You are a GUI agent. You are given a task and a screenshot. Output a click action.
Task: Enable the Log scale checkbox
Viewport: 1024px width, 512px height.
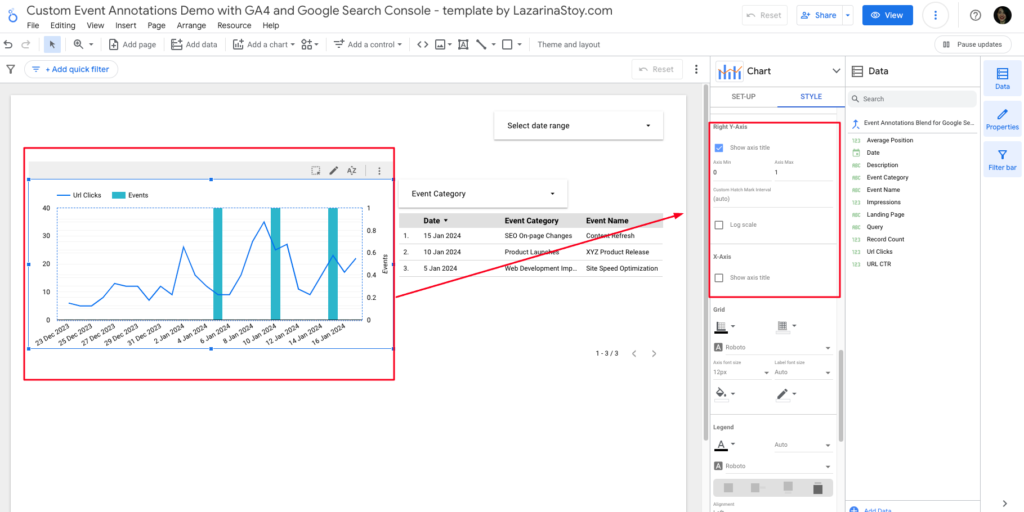coord(719,225)
